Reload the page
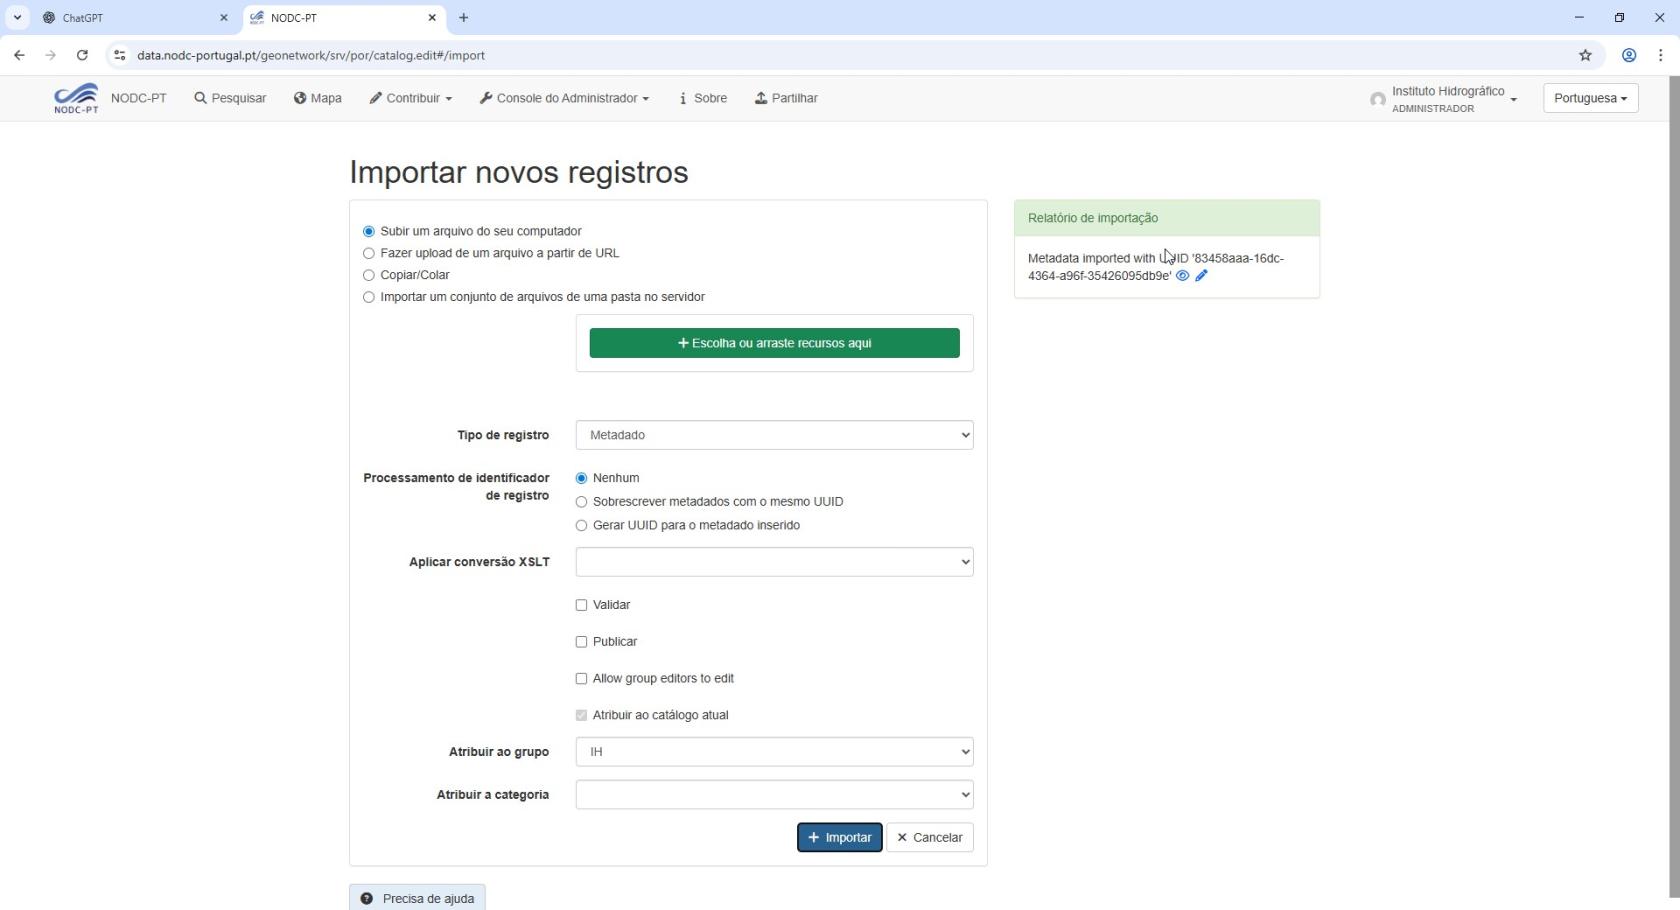 (82, 55)
